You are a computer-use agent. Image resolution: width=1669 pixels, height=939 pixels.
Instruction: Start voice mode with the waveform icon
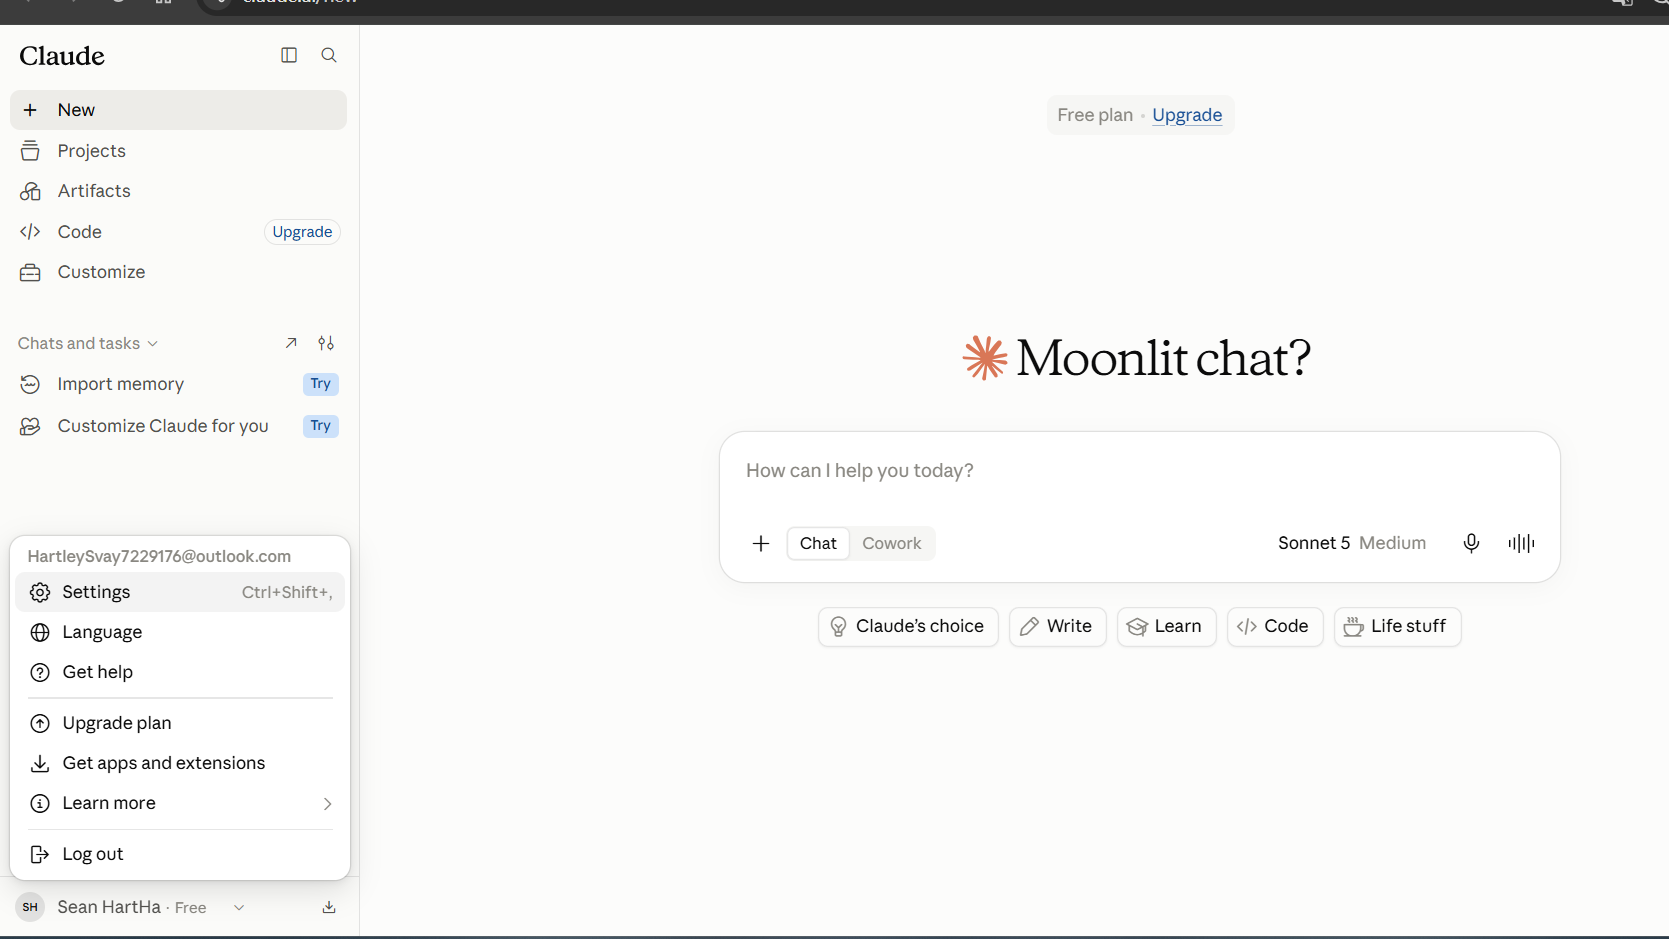click(1521, 543)
